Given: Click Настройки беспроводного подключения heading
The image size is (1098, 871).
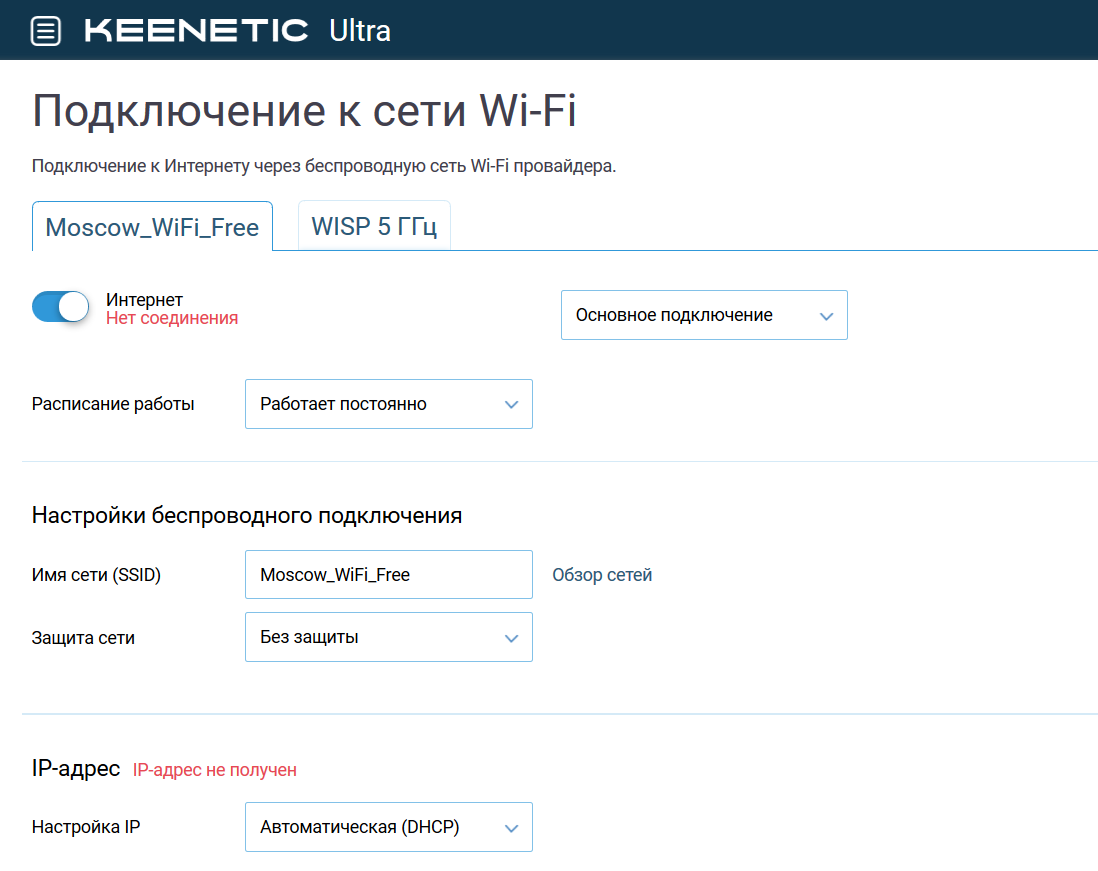Looking at the screenshot, I should click(x=246, y=516).
